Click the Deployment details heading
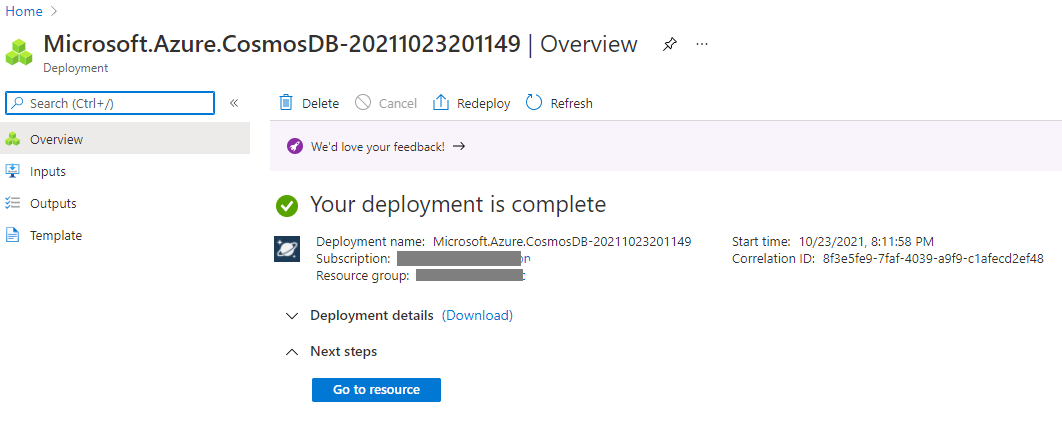Image resolution: width=1062 pixels, height=421 pixels. point(372,315)
